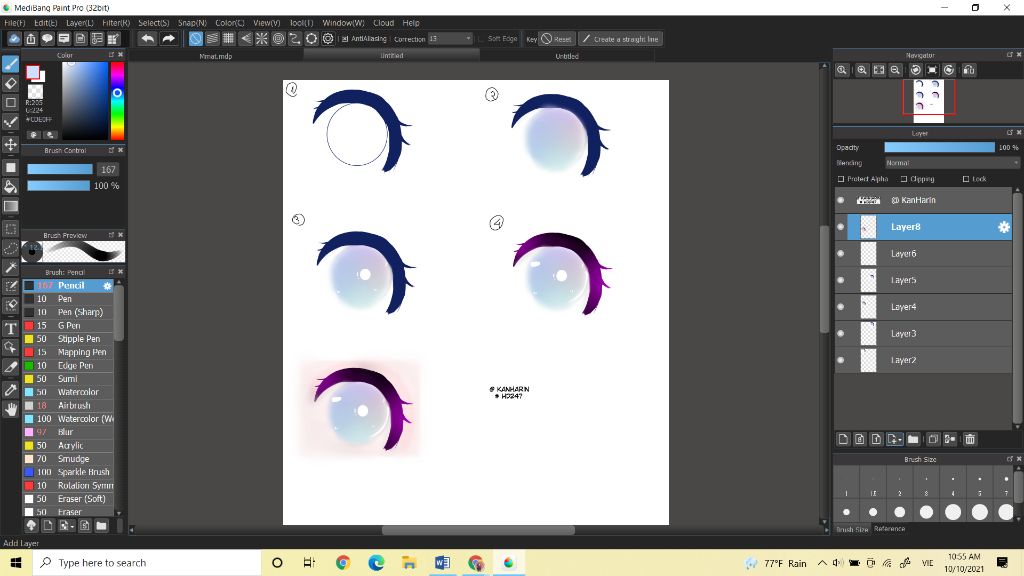
Task: Tick the Clipping checkbox
Action: point(904,179)
